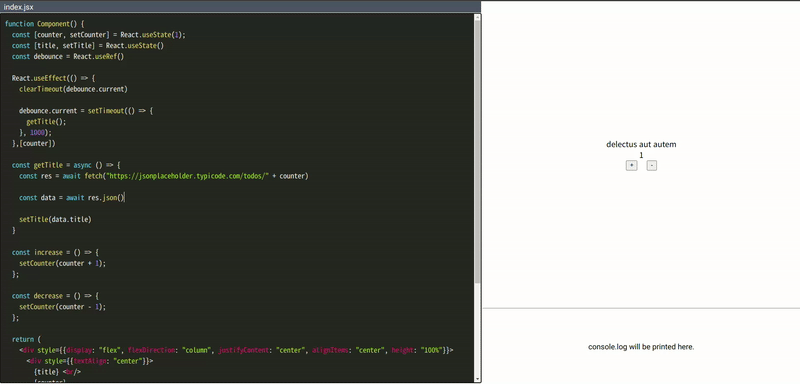Click the 'setCounter(counter - 1);' line
This screenshot has width=800, height=384.
click(x=63, y=307)
